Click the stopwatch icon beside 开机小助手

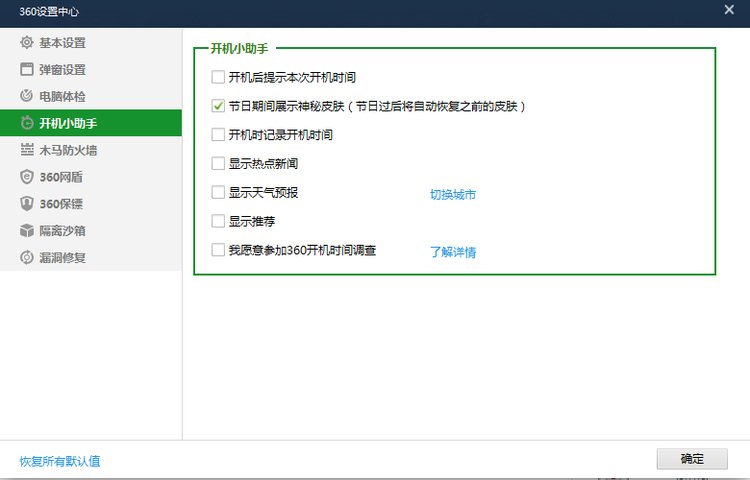click(27, 123)
